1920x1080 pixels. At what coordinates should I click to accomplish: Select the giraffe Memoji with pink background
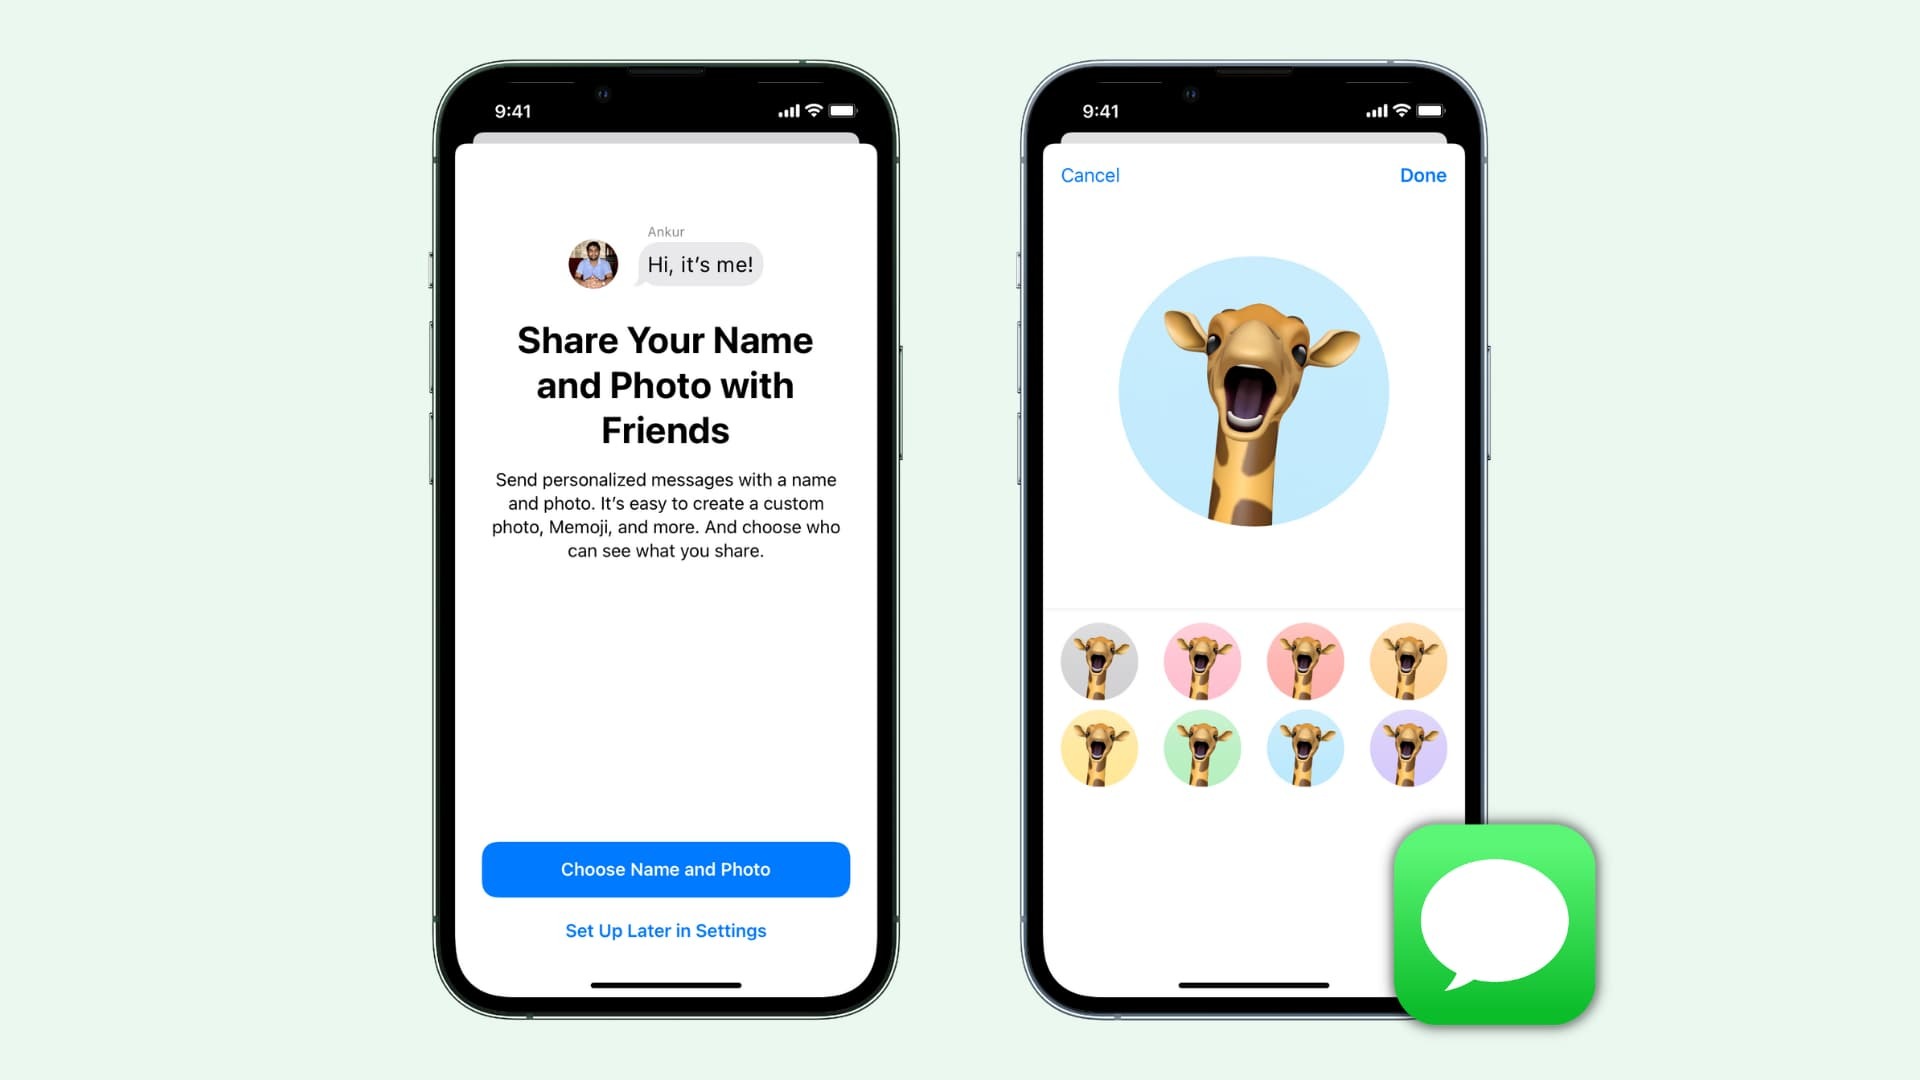[1203, 663]
